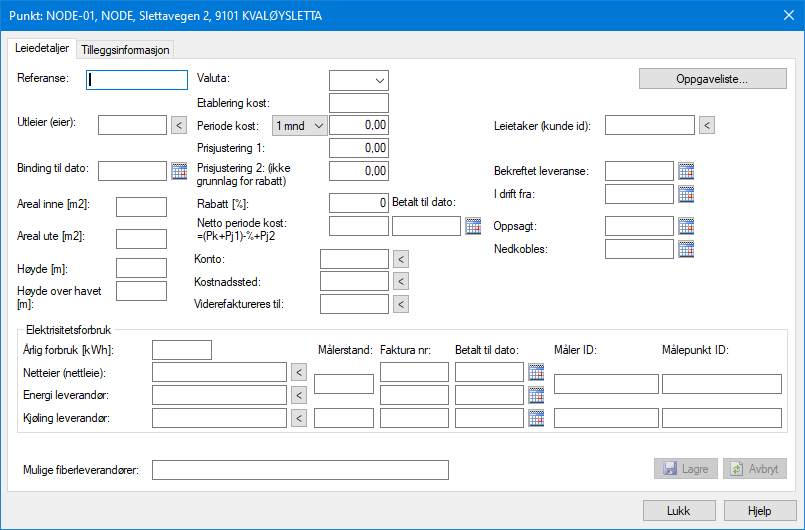Click lookup arrow next to Netteier (nettleie)
The height and width of the screenshot is (530, 805).
299,372
